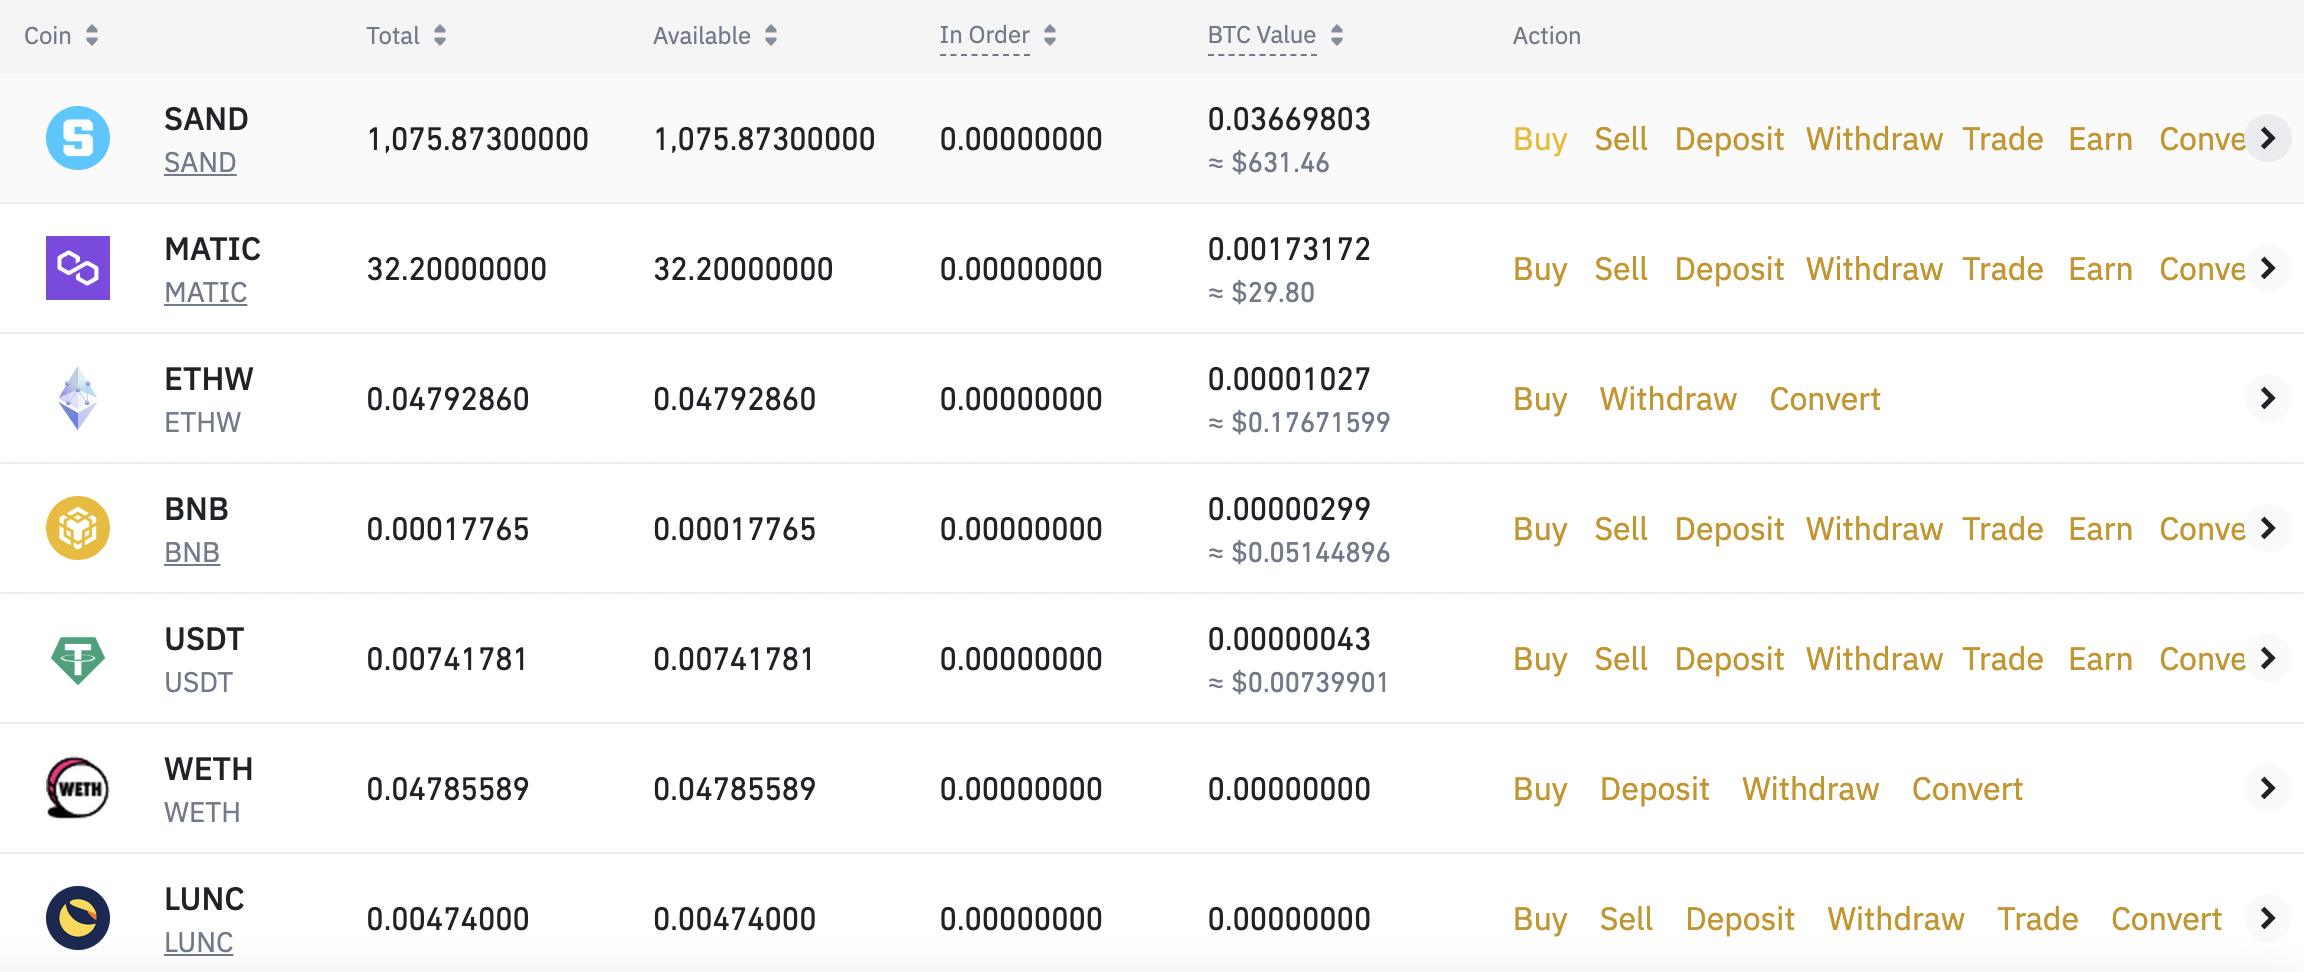The image size is (2304, 972).
Task: Open Earn for SAND
Action: click(x=2100, y=139)
